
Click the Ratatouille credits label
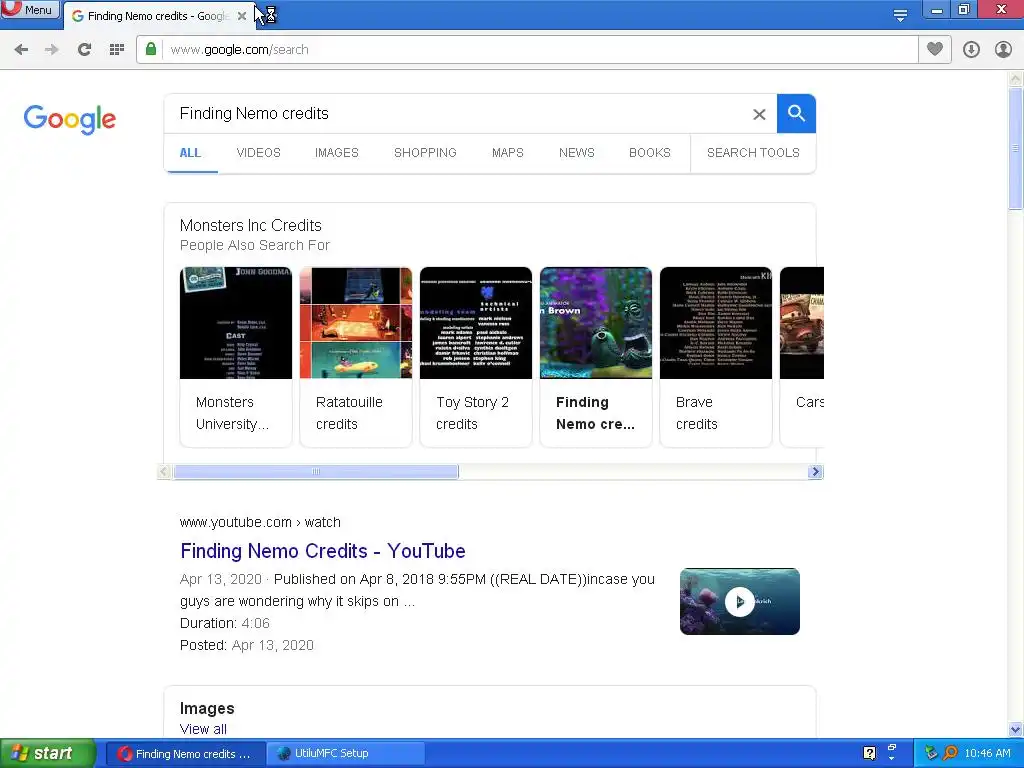click(x=349, y=413)
